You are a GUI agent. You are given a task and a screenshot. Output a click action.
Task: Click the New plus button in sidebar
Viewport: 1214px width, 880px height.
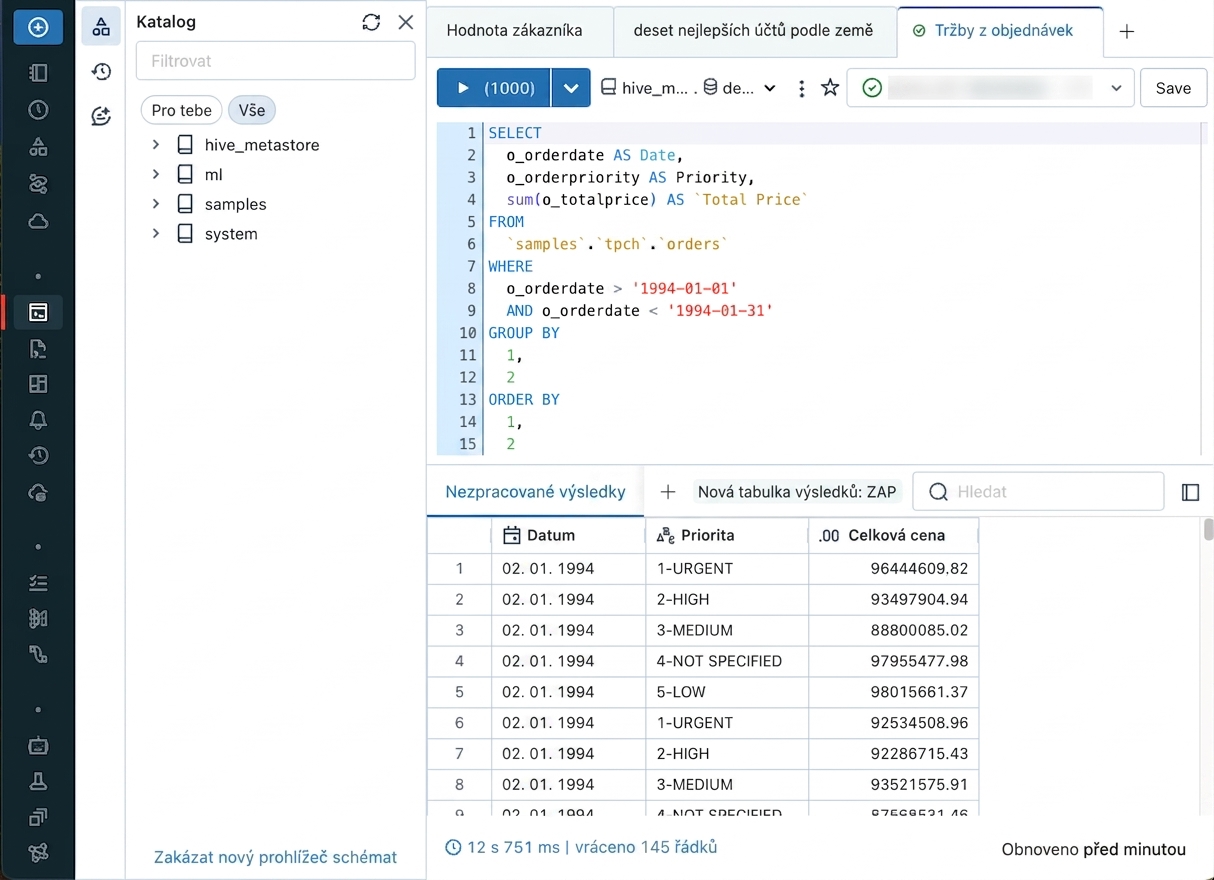(x=38, y=28)
